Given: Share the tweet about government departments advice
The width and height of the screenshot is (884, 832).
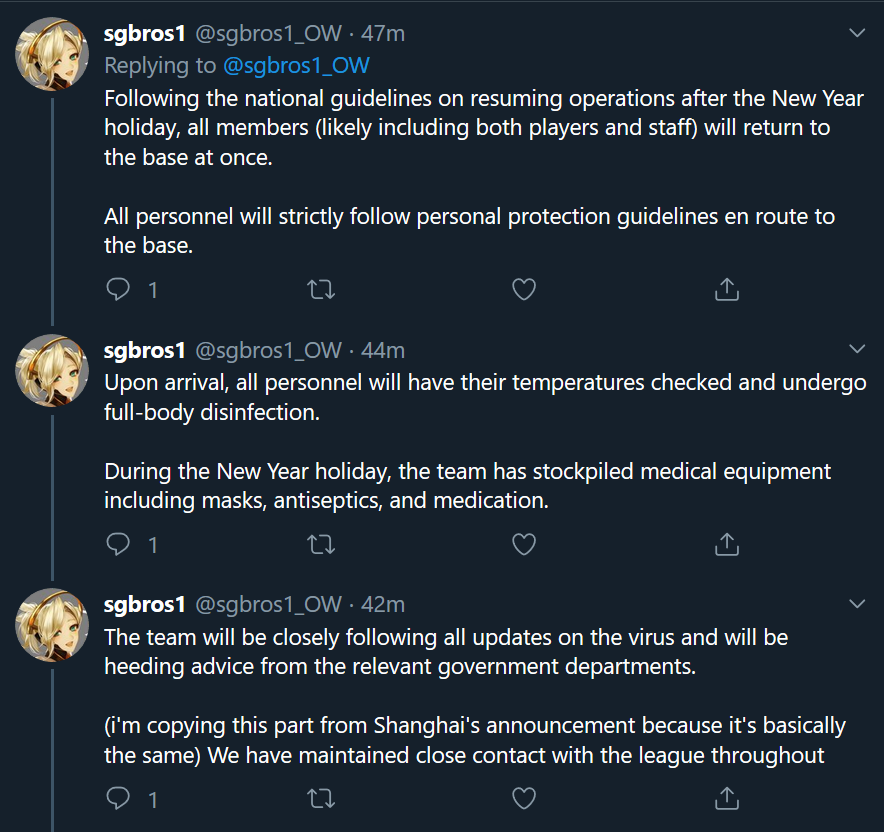Looking at the screenshot, I should tap(727, 798).
